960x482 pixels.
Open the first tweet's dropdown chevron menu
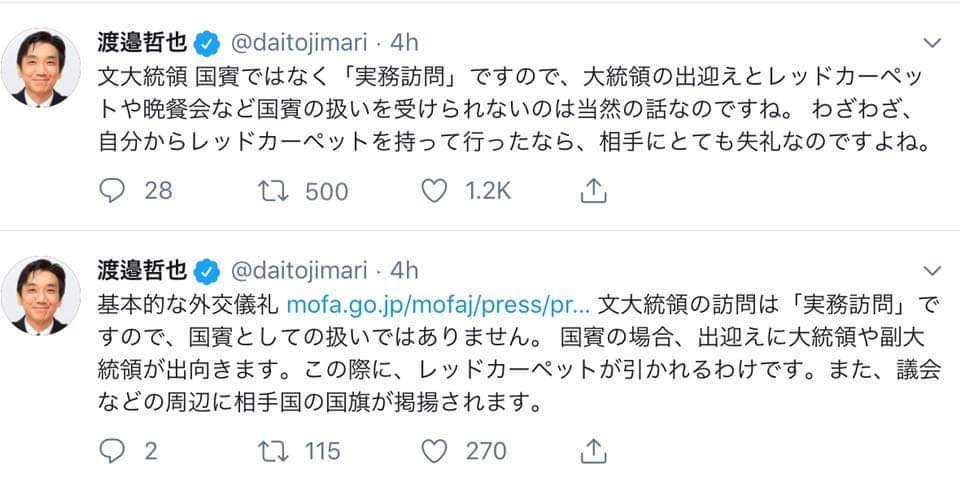930,43
